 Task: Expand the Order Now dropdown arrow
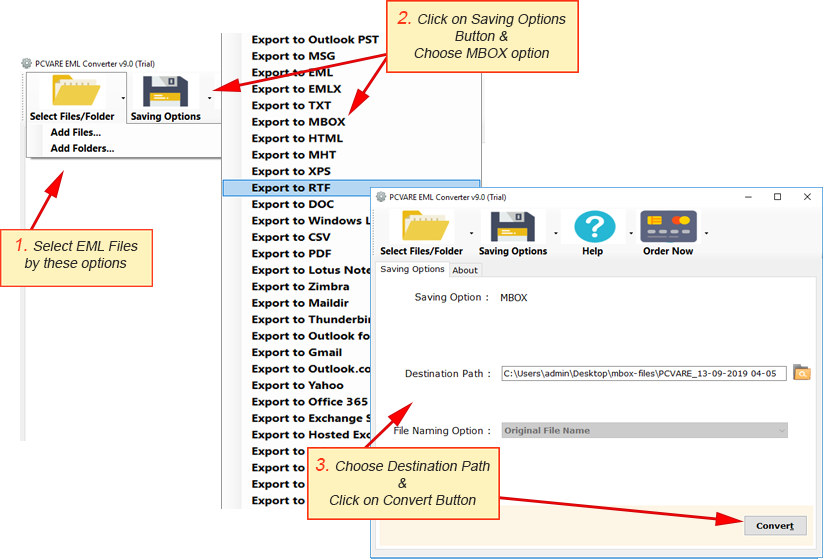(706, 233)
